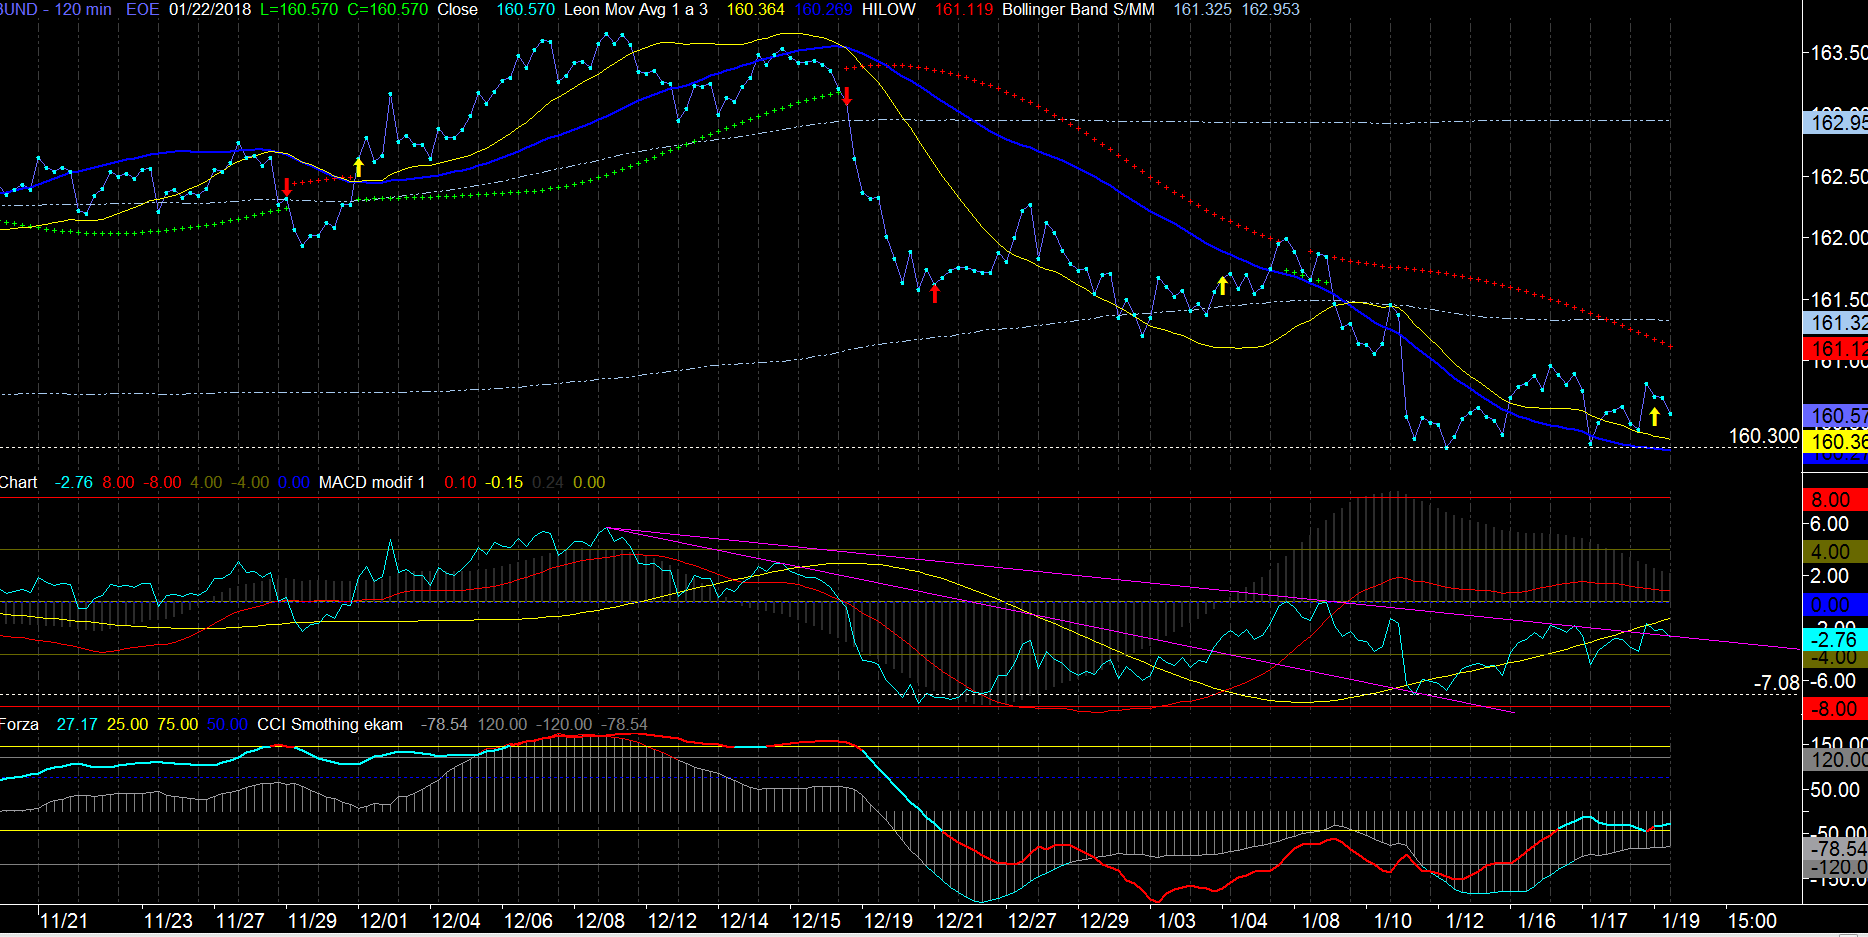Select the '162.953' Bollinger value in header
The width and height of the screenshot is (1868, 937).
[1271, 9]
